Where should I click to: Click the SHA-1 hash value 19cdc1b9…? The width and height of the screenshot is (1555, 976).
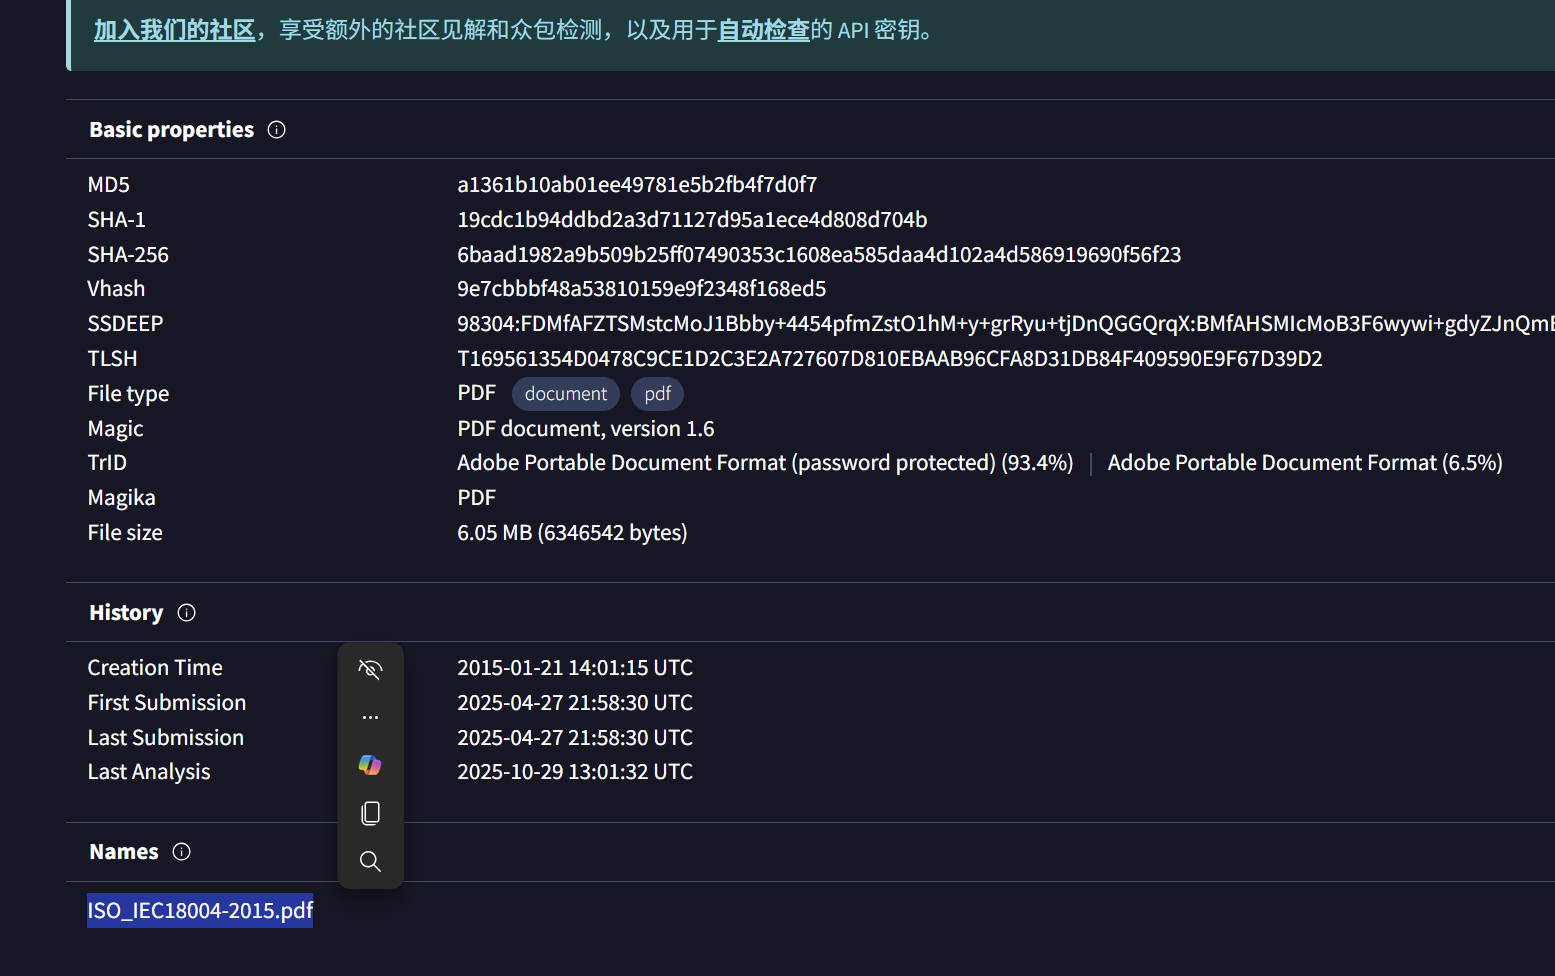692,220
